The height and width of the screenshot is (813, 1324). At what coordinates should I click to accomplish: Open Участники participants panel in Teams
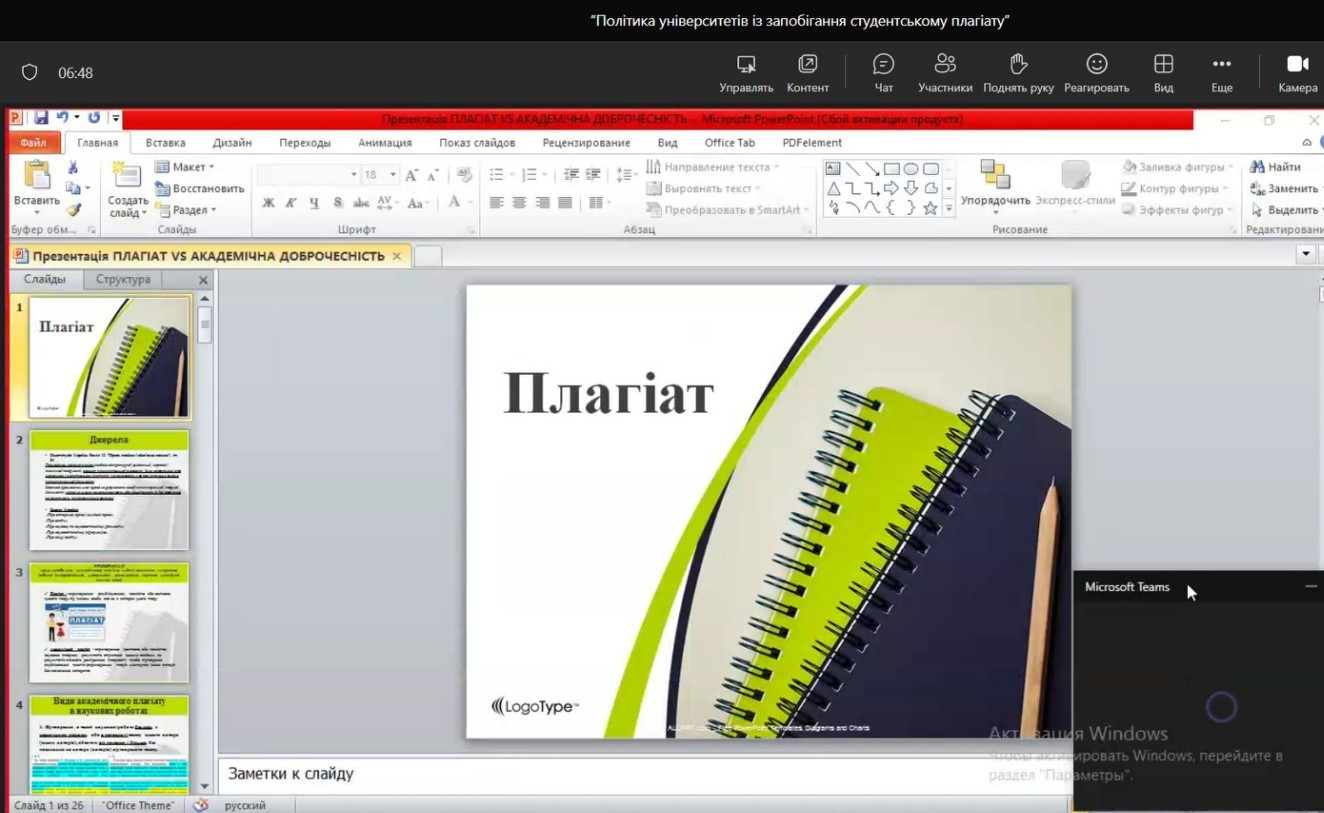pos(945,74)
